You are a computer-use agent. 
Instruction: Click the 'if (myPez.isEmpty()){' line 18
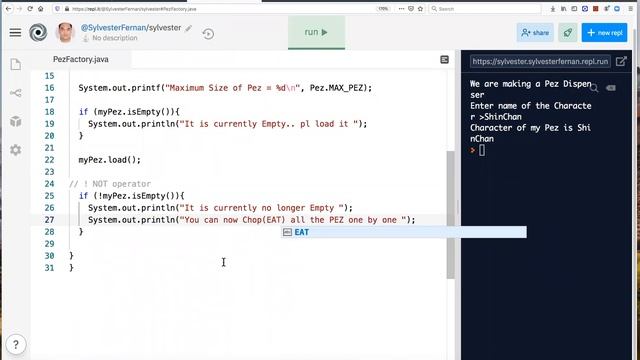tap(129, 112)
